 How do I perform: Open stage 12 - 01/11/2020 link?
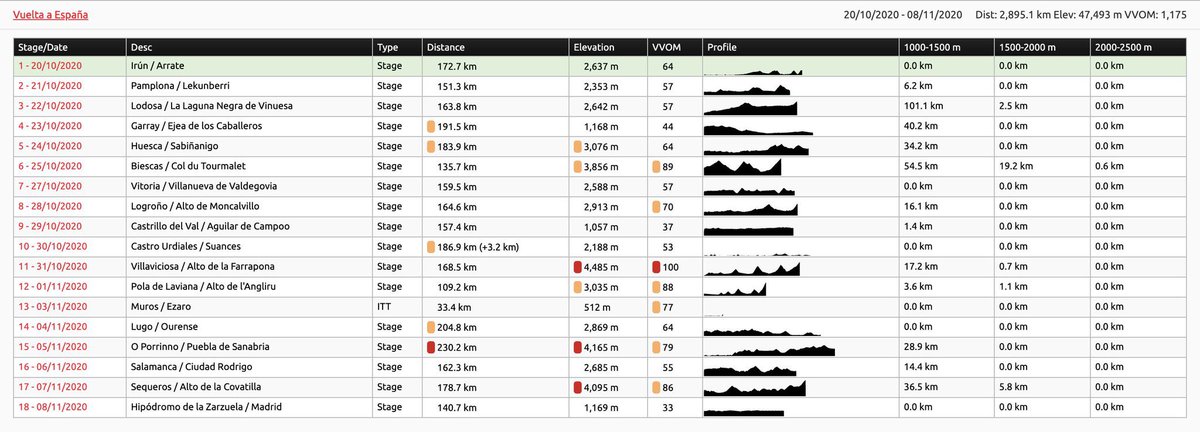coord(52,287)
